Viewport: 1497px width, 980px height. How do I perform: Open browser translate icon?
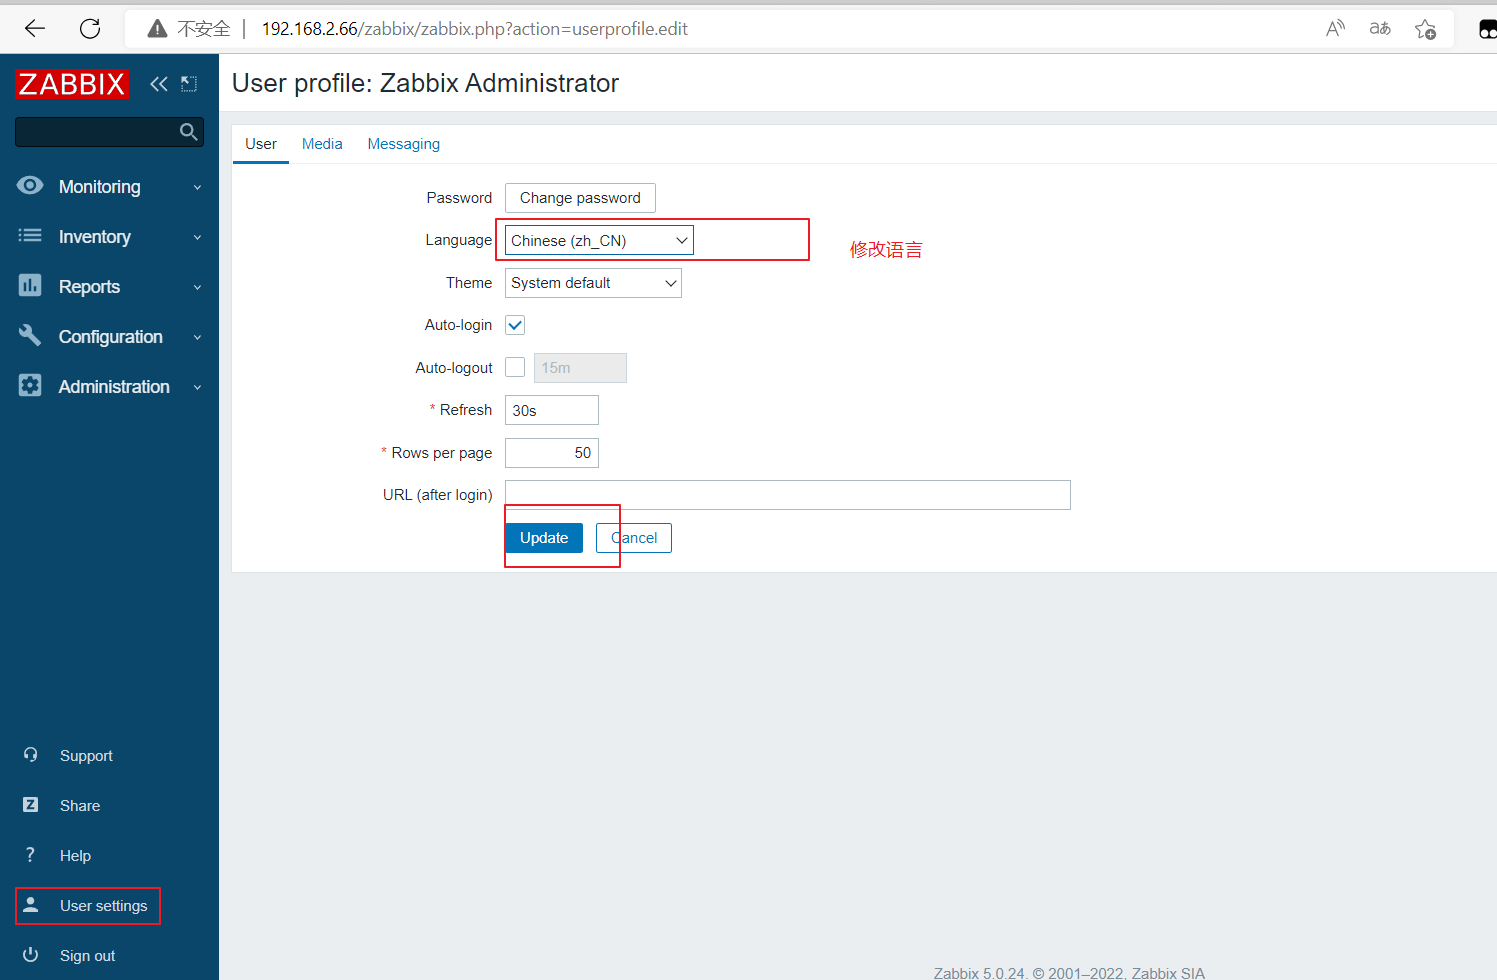point(1380,29)
